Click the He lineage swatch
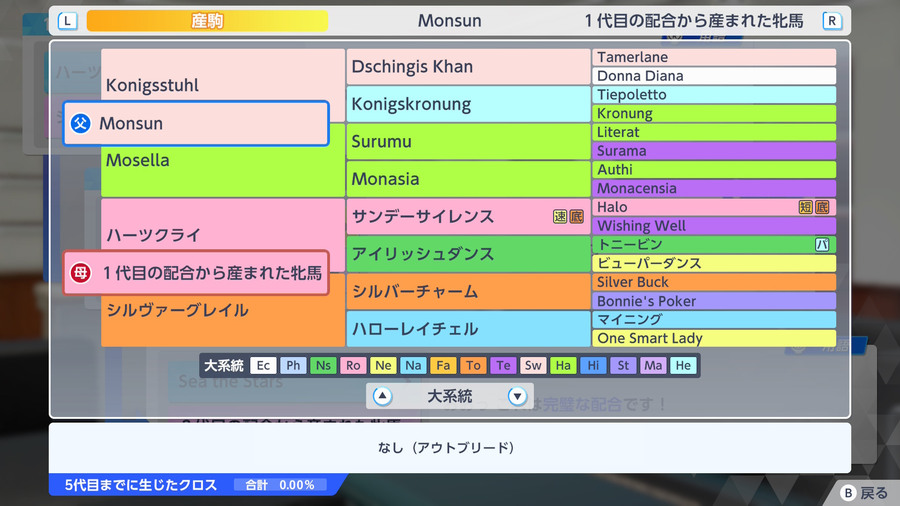 click(683, 365)
